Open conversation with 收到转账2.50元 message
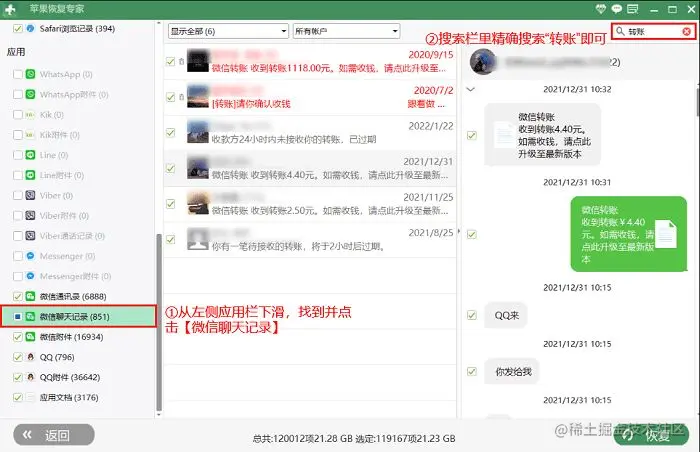This screenshot has width=700, height=452. [310, 204]
